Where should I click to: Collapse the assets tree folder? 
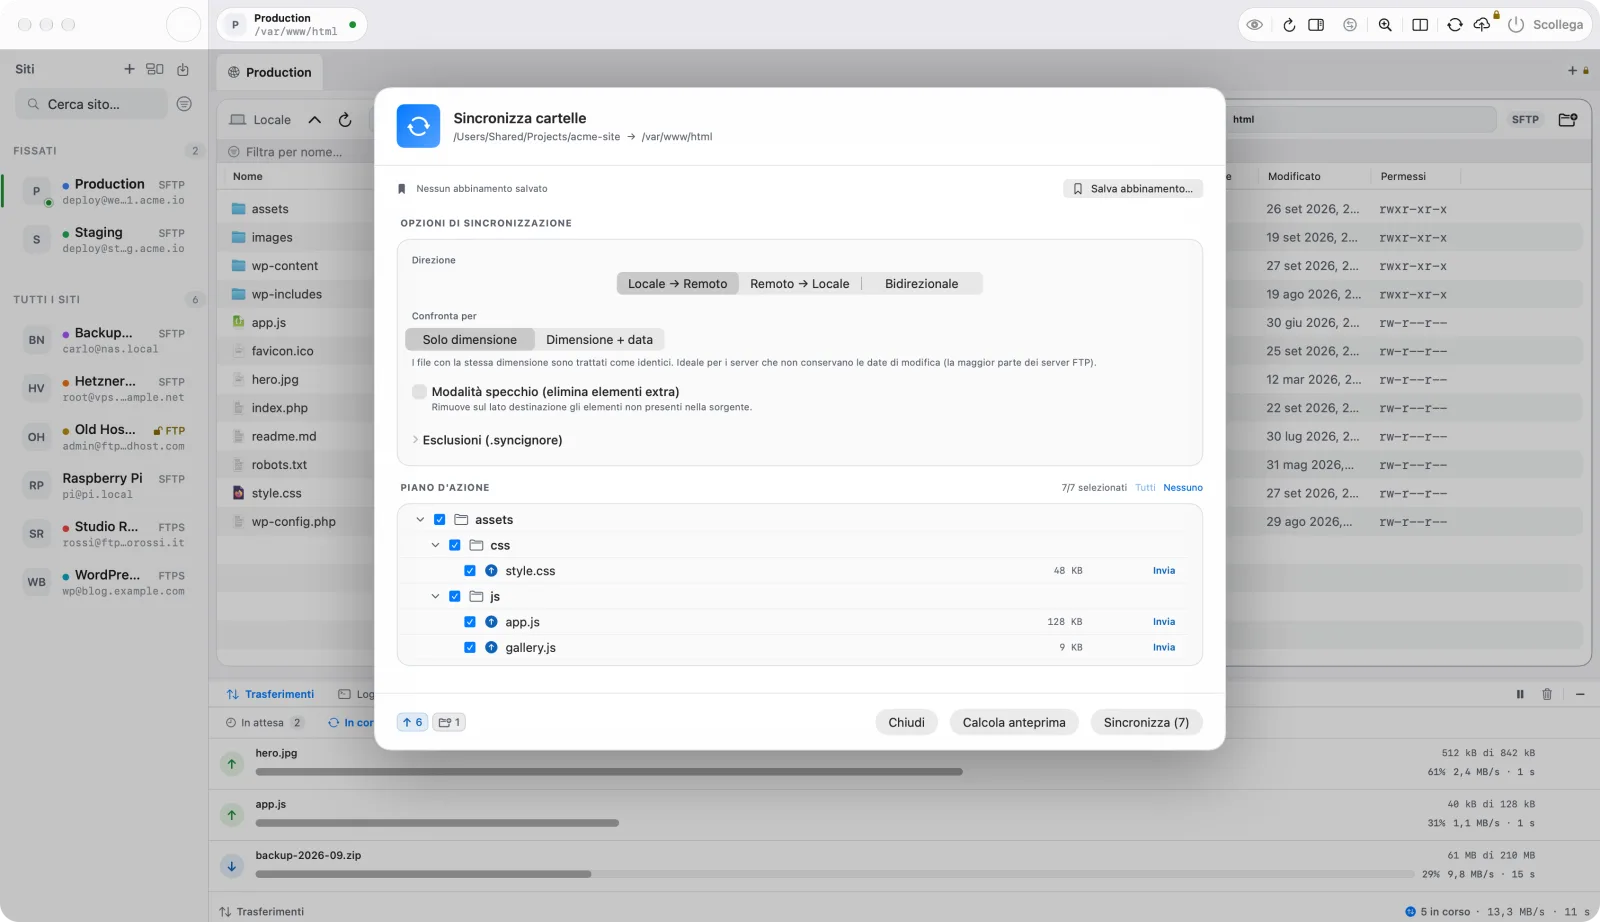coord(420,520)
